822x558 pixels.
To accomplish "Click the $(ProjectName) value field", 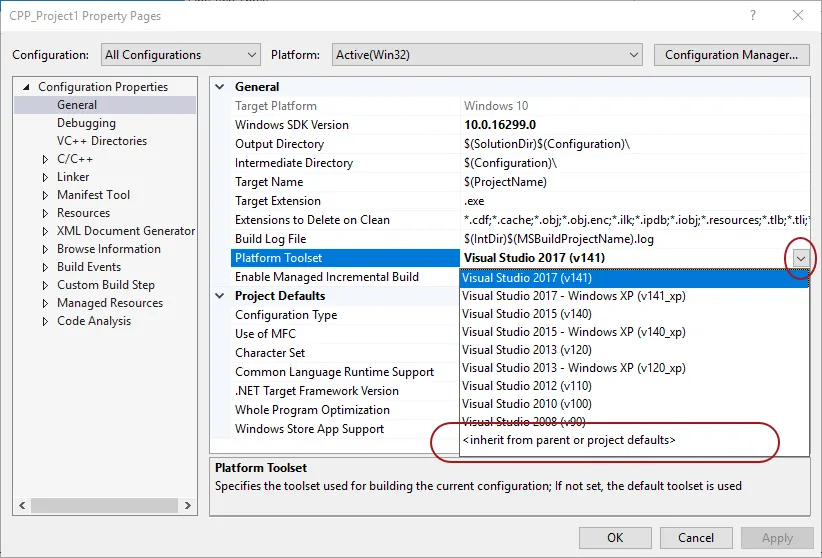I will 634,182.
